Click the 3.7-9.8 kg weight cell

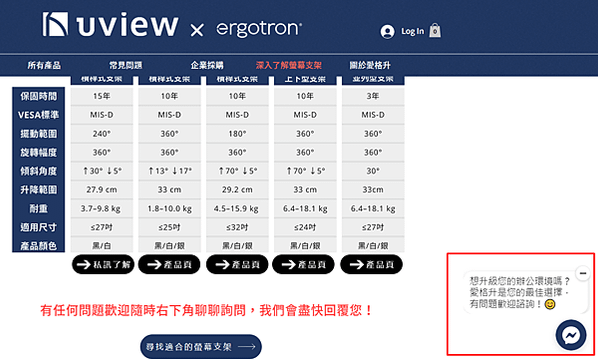click(101, 209)
